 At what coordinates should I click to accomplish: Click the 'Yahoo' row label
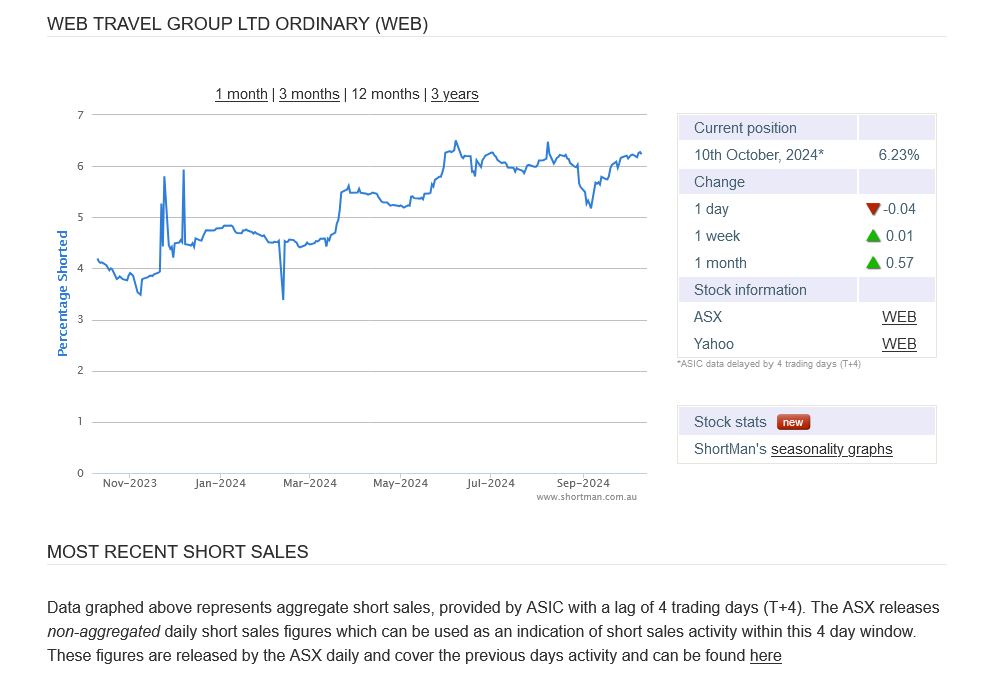(713, 344)
